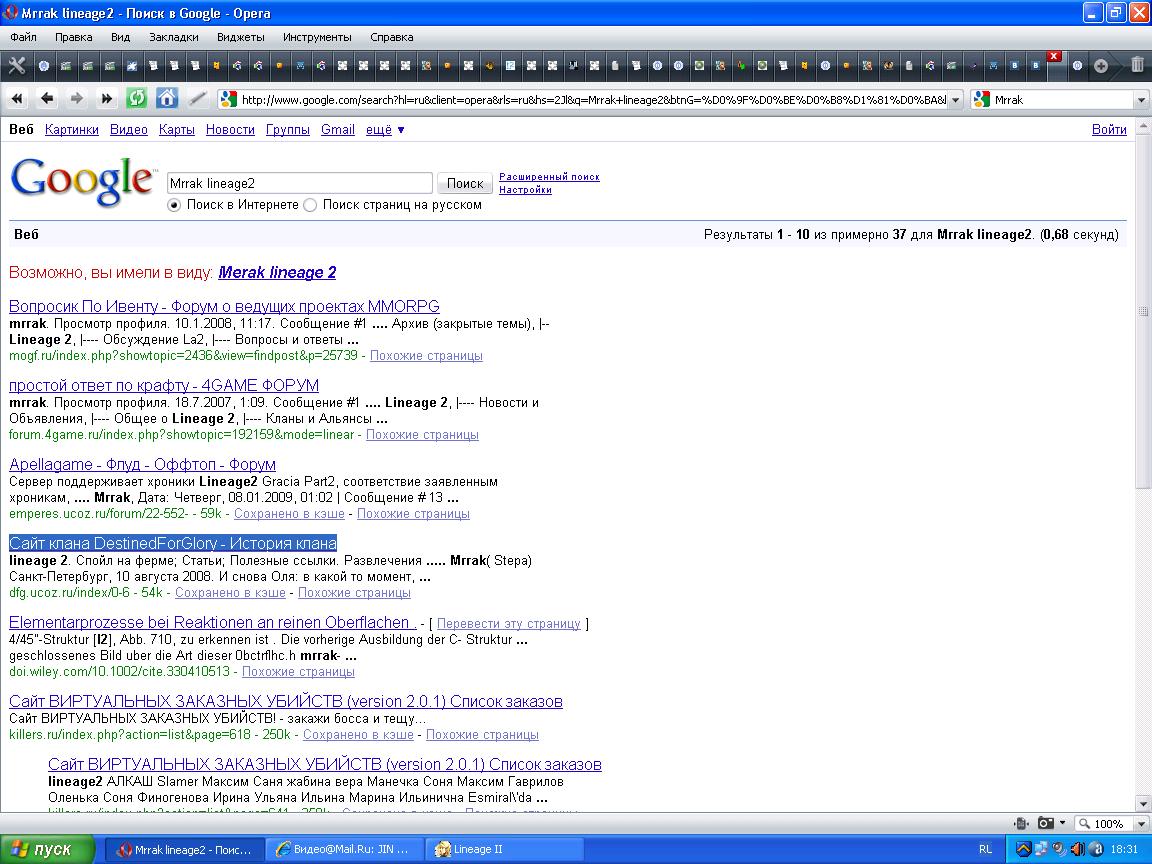Click the URL address bar
This screenshot has height=864, width=1152.
[593, 99]
